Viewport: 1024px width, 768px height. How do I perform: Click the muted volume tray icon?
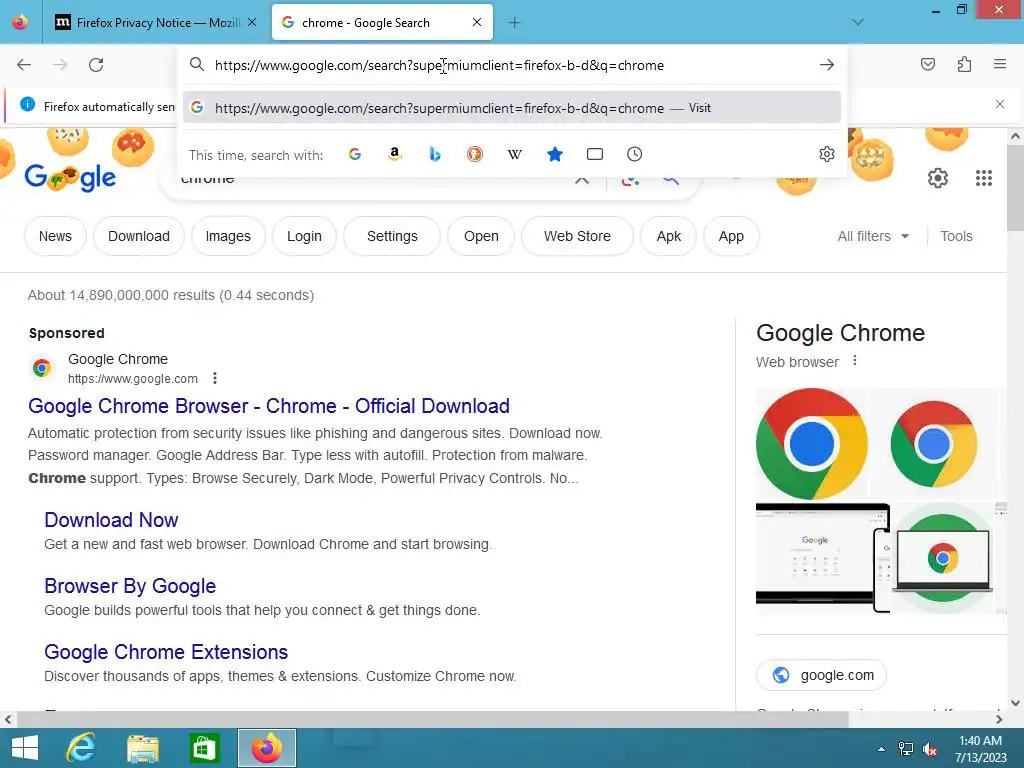coord(929,749)
